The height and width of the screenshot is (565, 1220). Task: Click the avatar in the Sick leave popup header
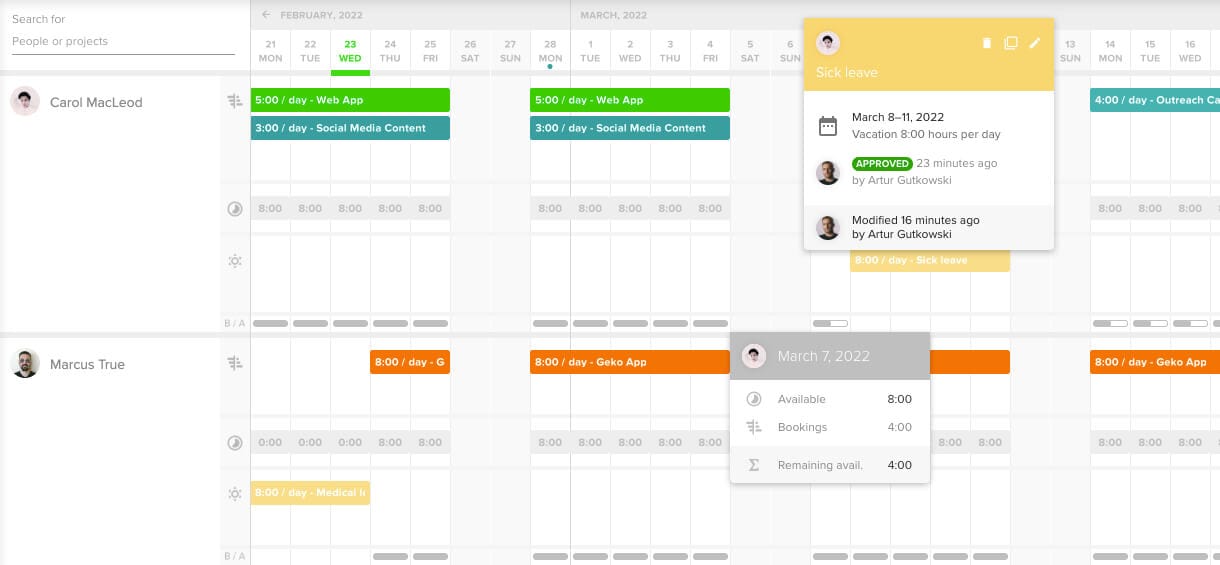[828, 43]
